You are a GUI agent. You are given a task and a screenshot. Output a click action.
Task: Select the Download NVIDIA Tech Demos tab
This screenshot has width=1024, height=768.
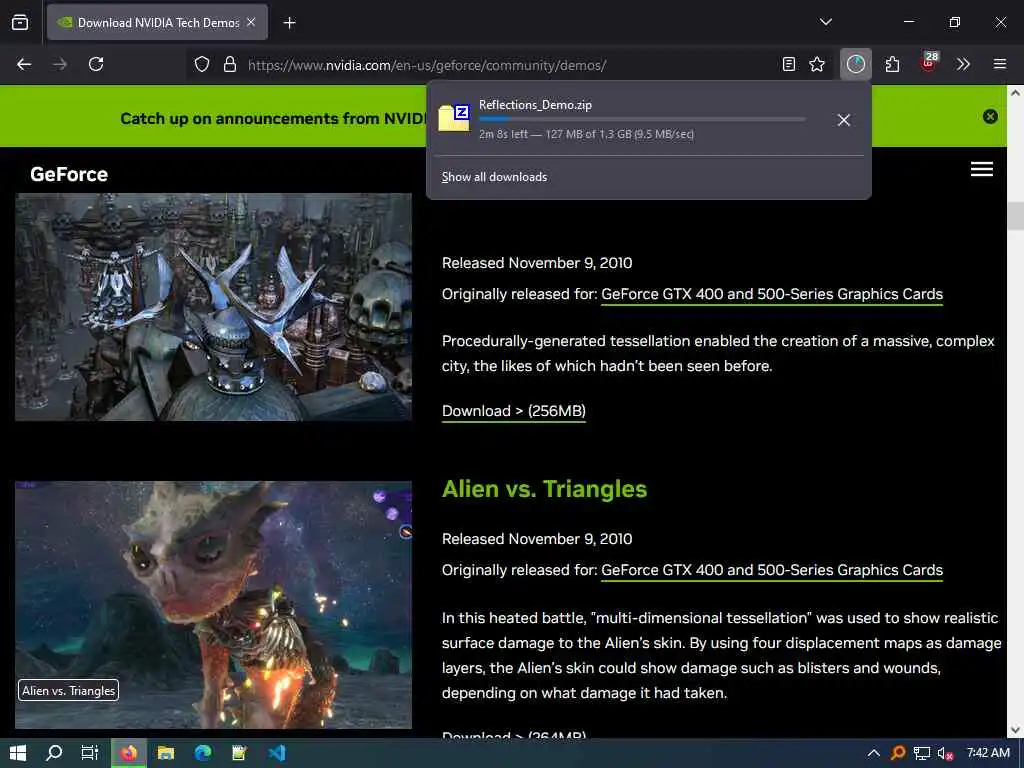[x=157, y=22]
